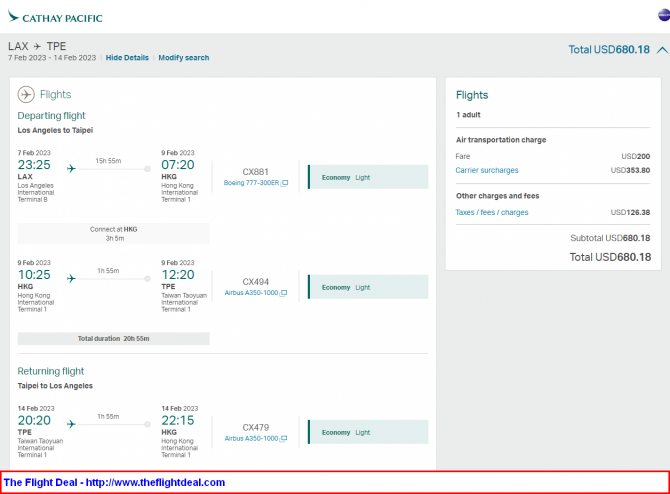Click the Cathay Pacific logo

(55, 17)
